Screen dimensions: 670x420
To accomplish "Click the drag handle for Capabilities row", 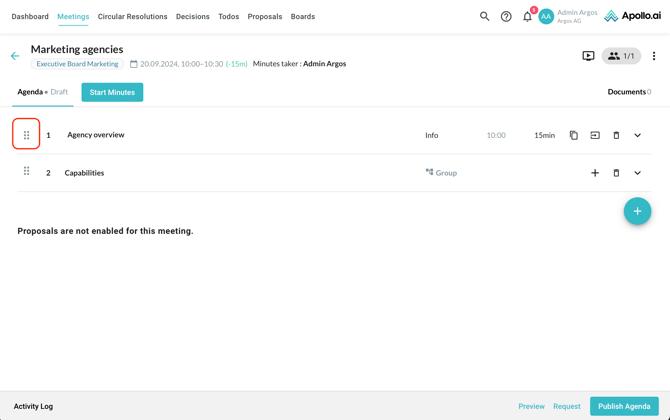I will [x=27, y=172].
